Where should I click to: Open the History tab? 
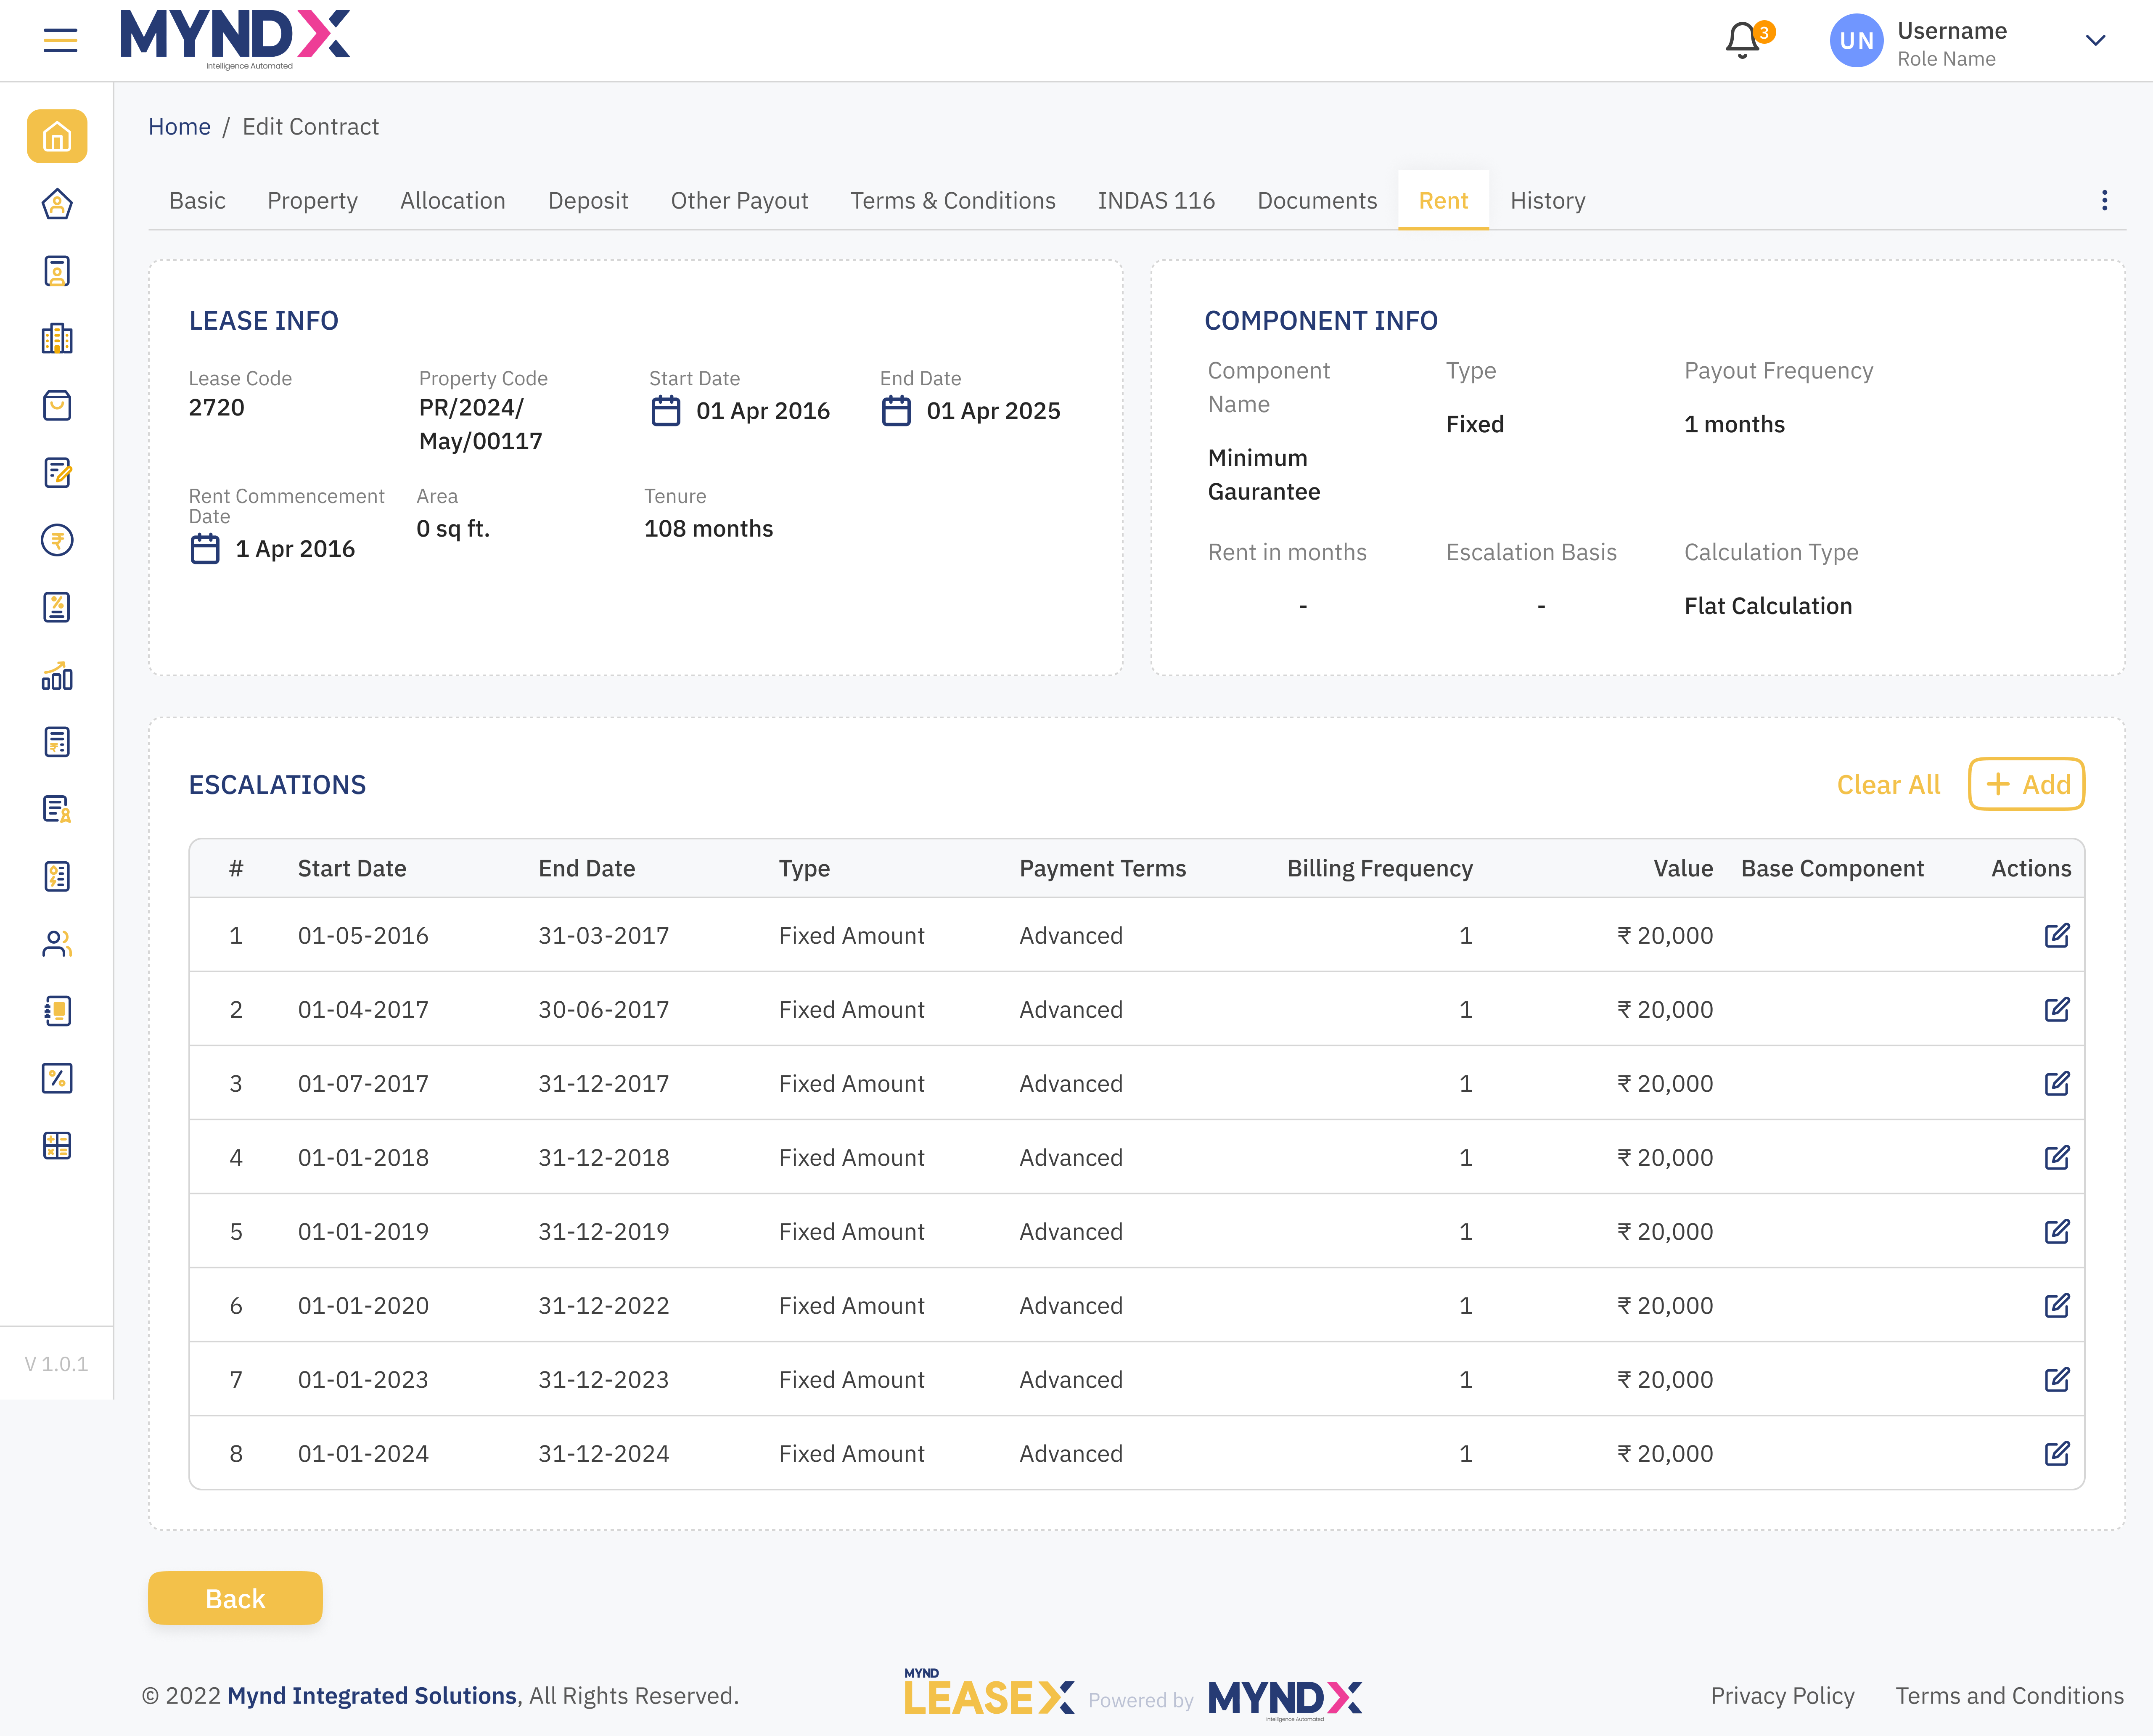tap(1547, 200)
